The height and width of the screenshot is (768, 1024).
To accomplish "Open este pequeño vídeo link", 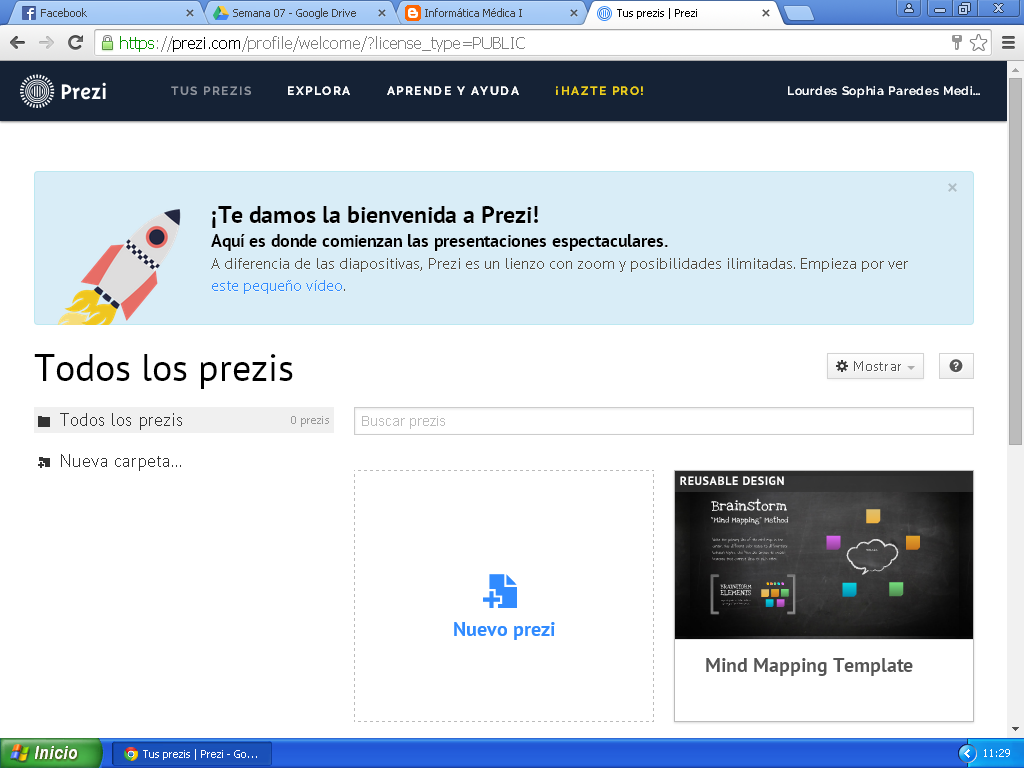I will [x=276, y=286].
